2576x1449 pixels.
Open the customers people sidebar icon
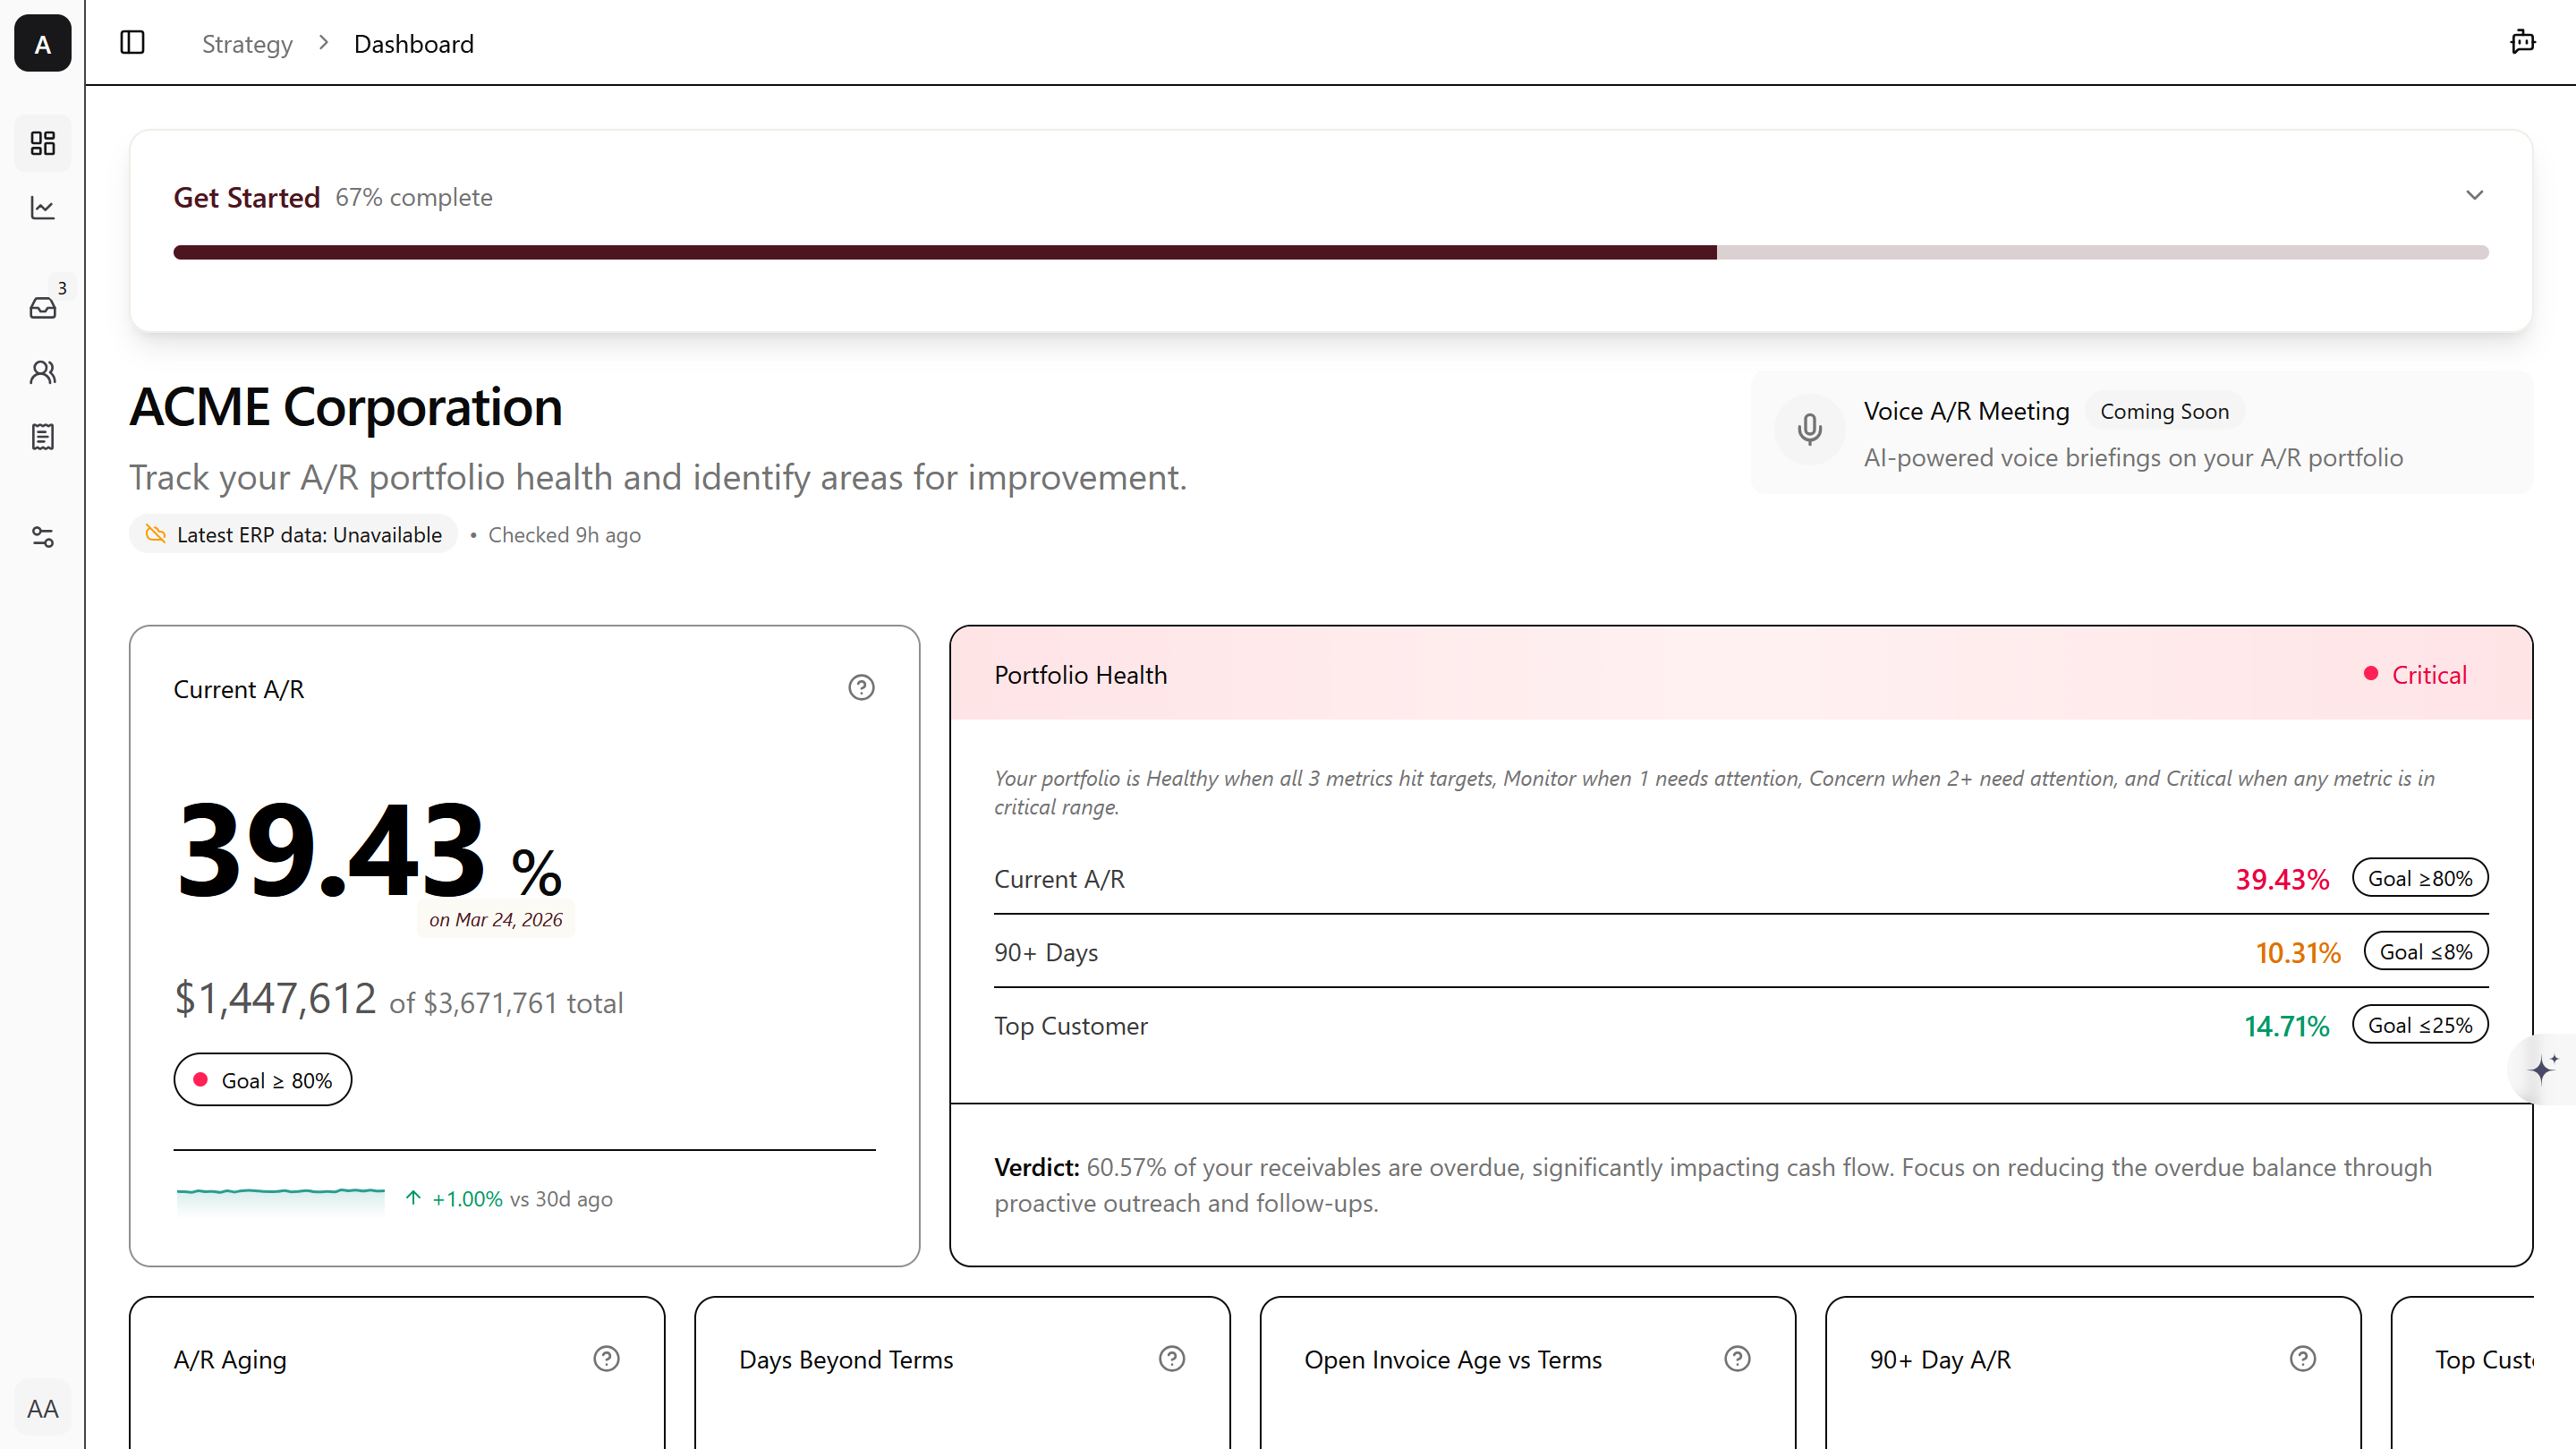coord(42,372)
